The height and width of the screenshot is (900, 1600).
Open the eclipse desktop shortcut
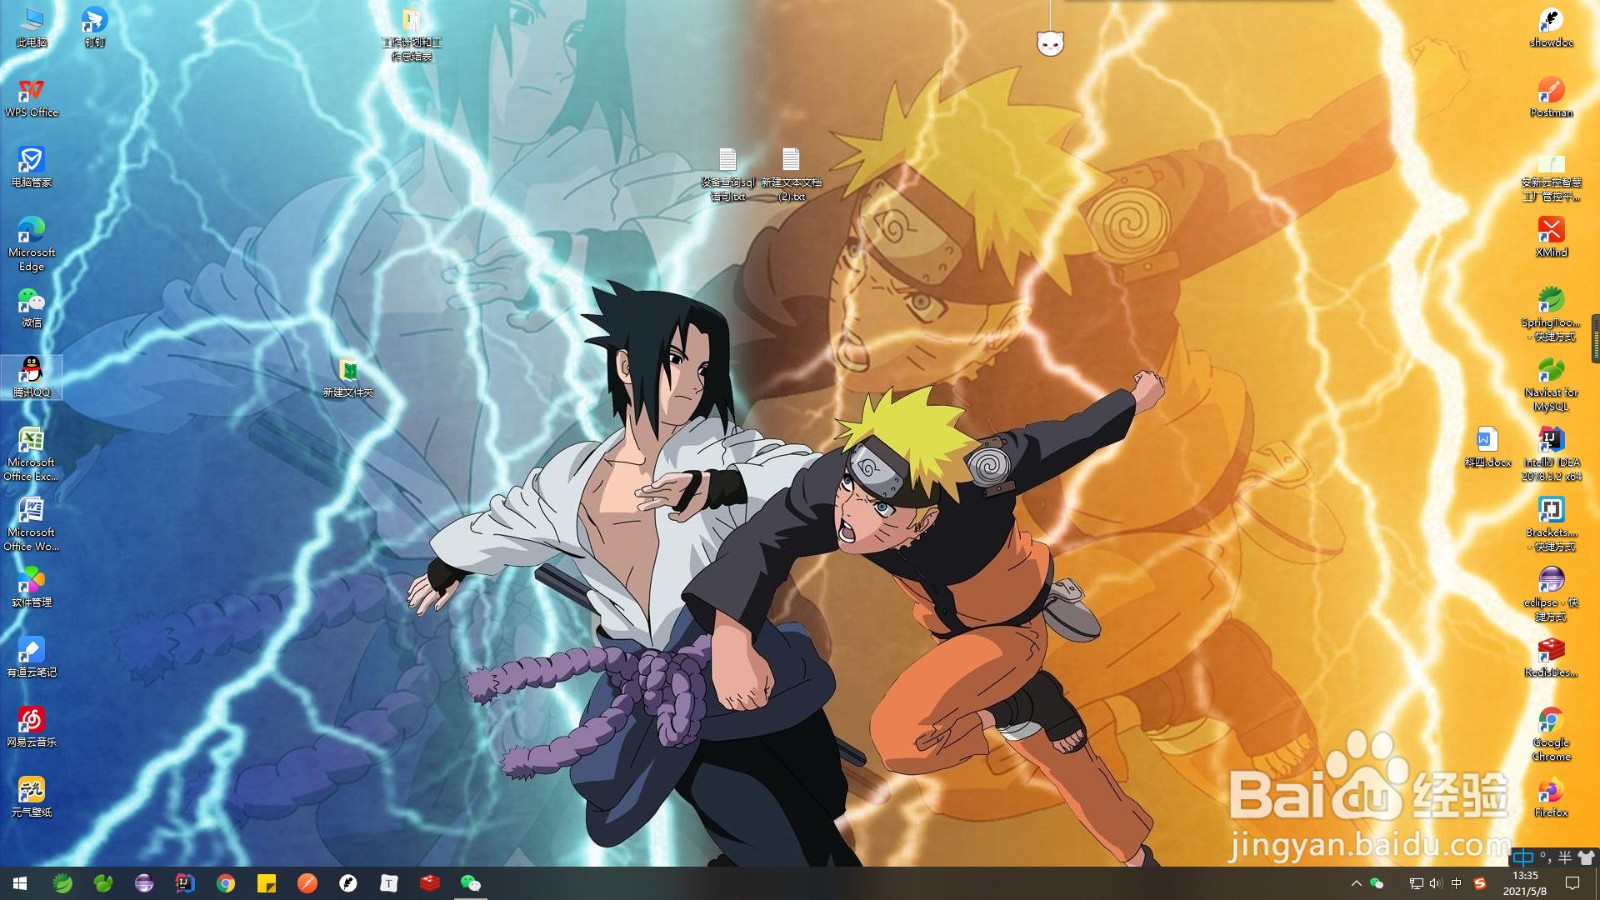click(x=1551, y=595)
